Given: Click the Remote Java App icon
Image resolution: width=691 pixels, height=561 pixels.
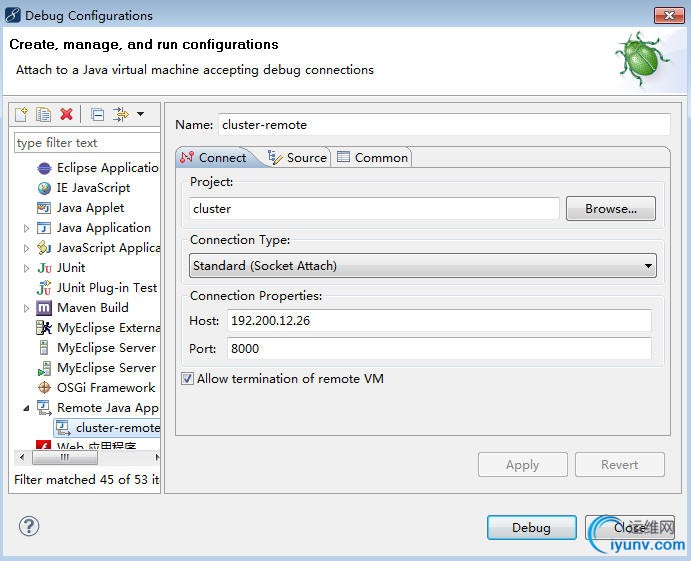Looking at the screenshot, I should click(x=44, y=408).
